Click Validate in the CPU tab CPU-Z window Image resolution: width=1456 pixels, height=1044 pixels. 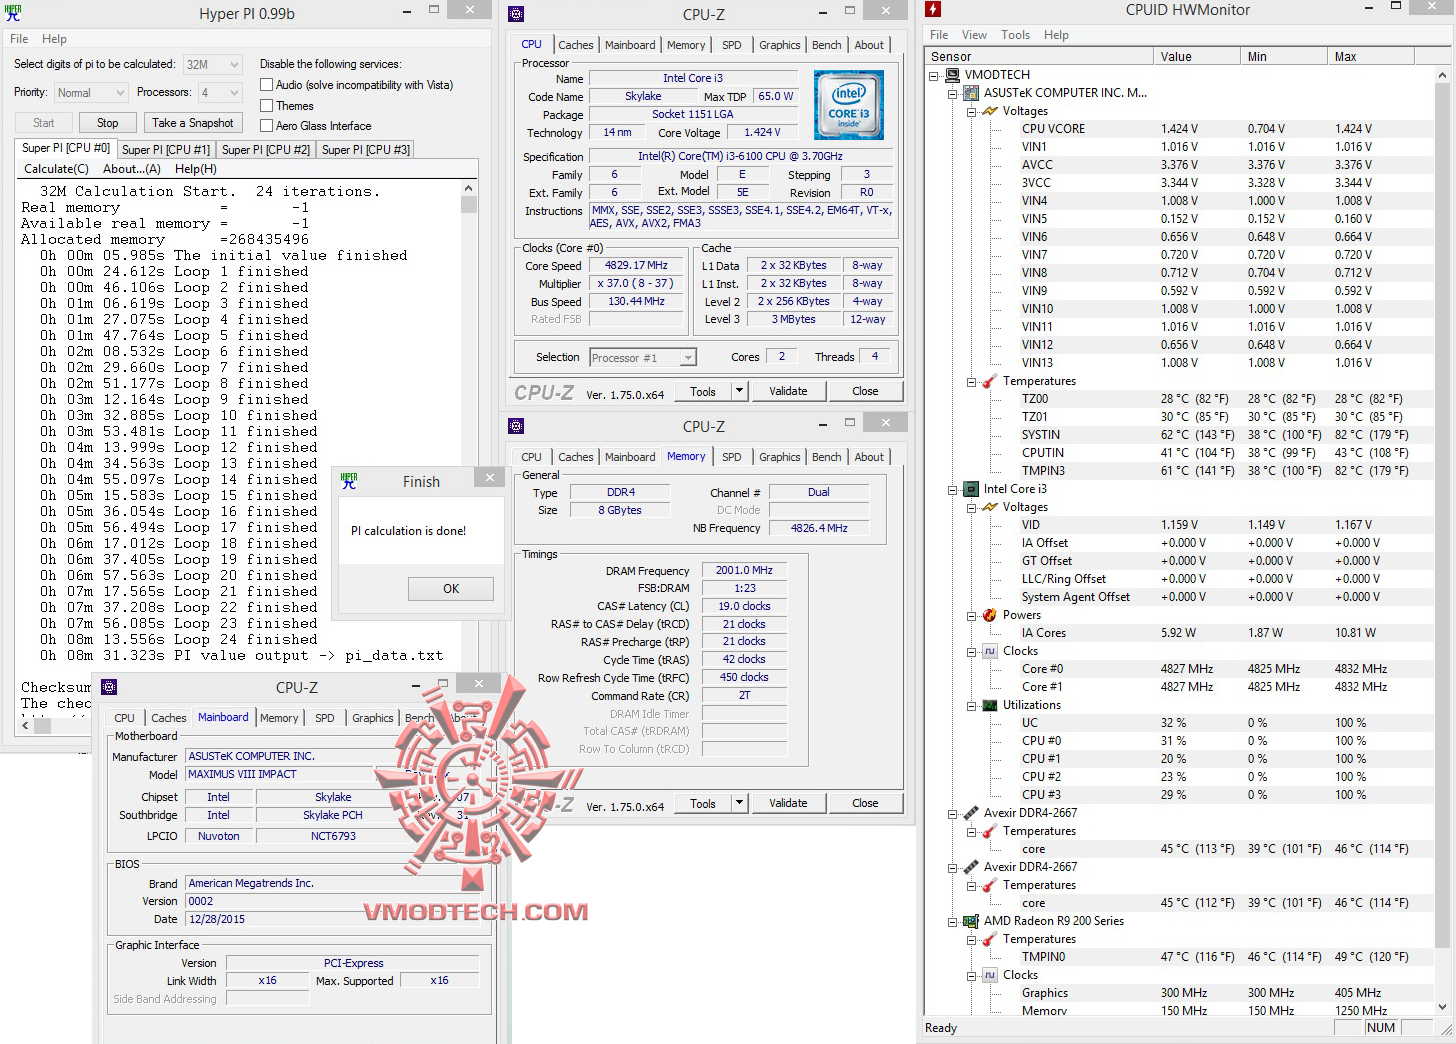click(x=788, y=391)
